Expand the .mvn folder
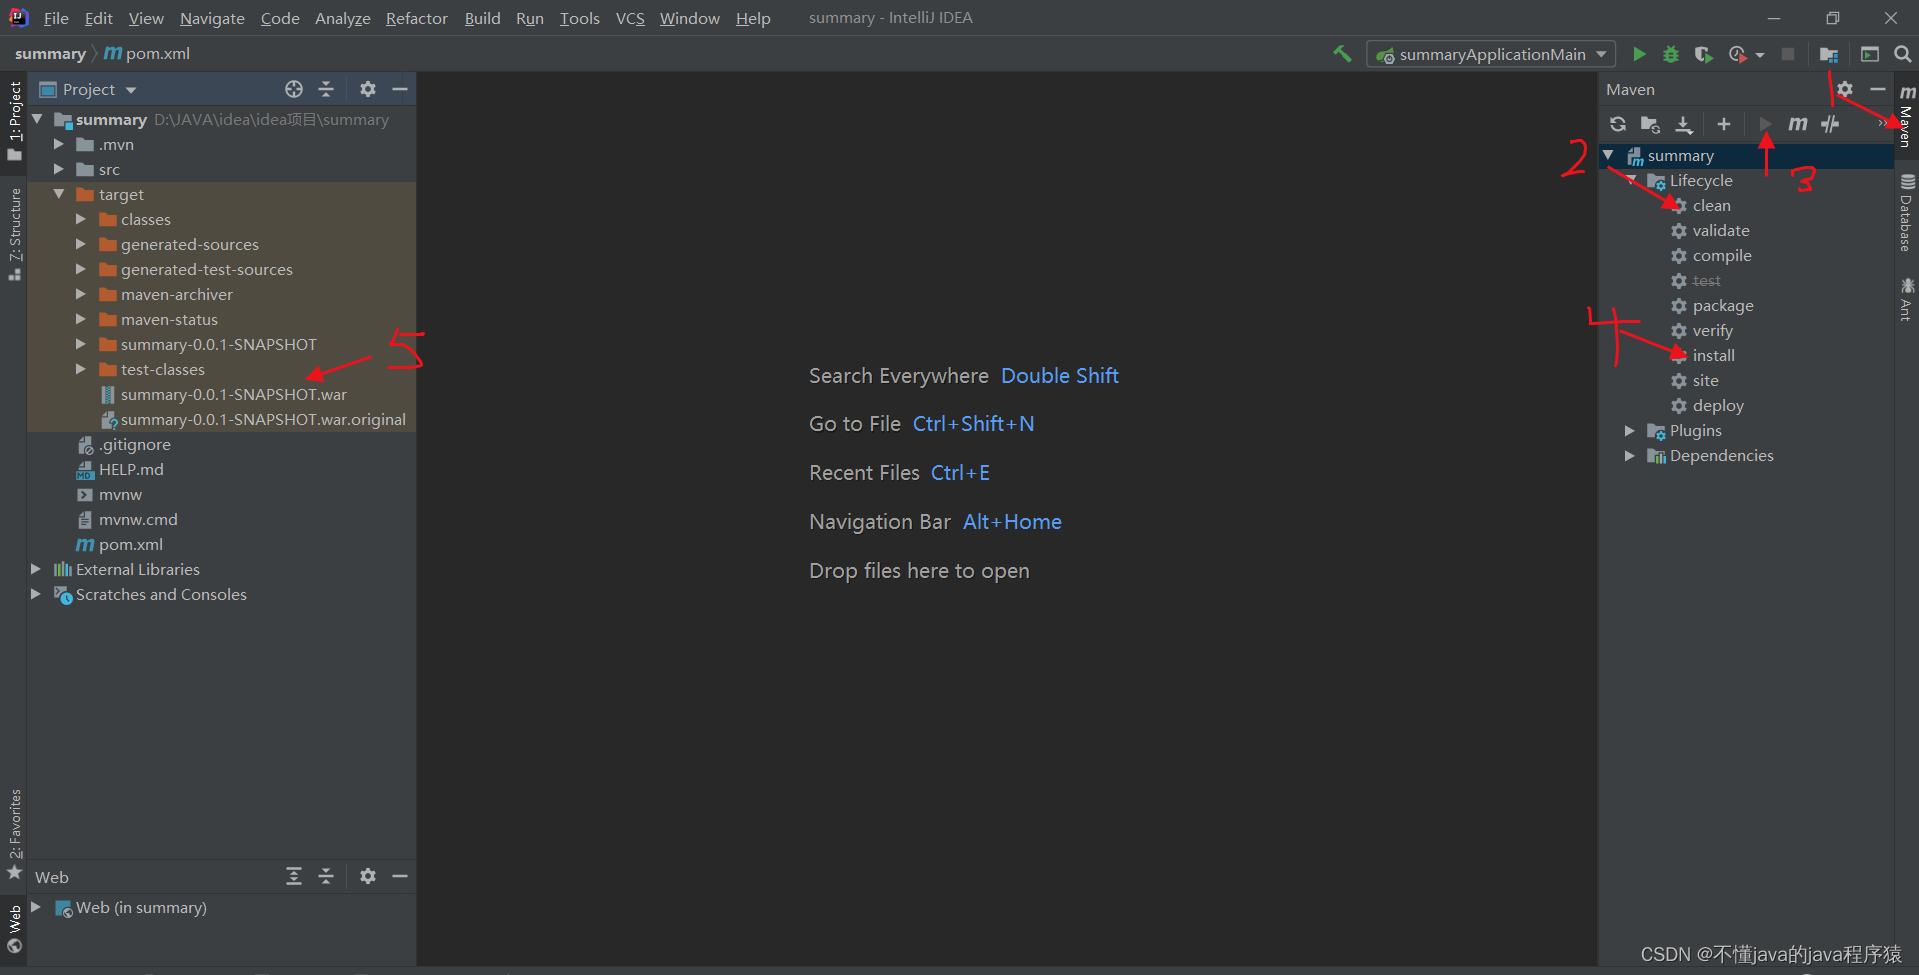 click(x=59, y=144)
